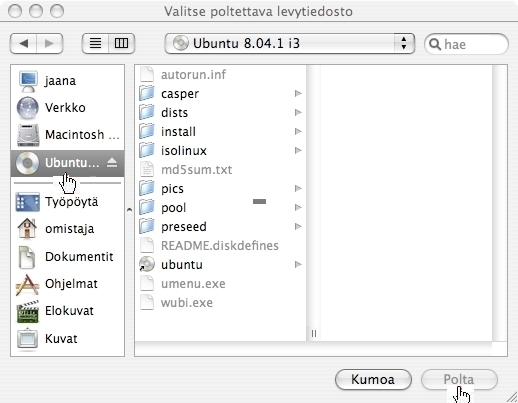Switch to column view mode
Image resolution: width=518 pixels, height=403 pixels.
tap(121, 43)
